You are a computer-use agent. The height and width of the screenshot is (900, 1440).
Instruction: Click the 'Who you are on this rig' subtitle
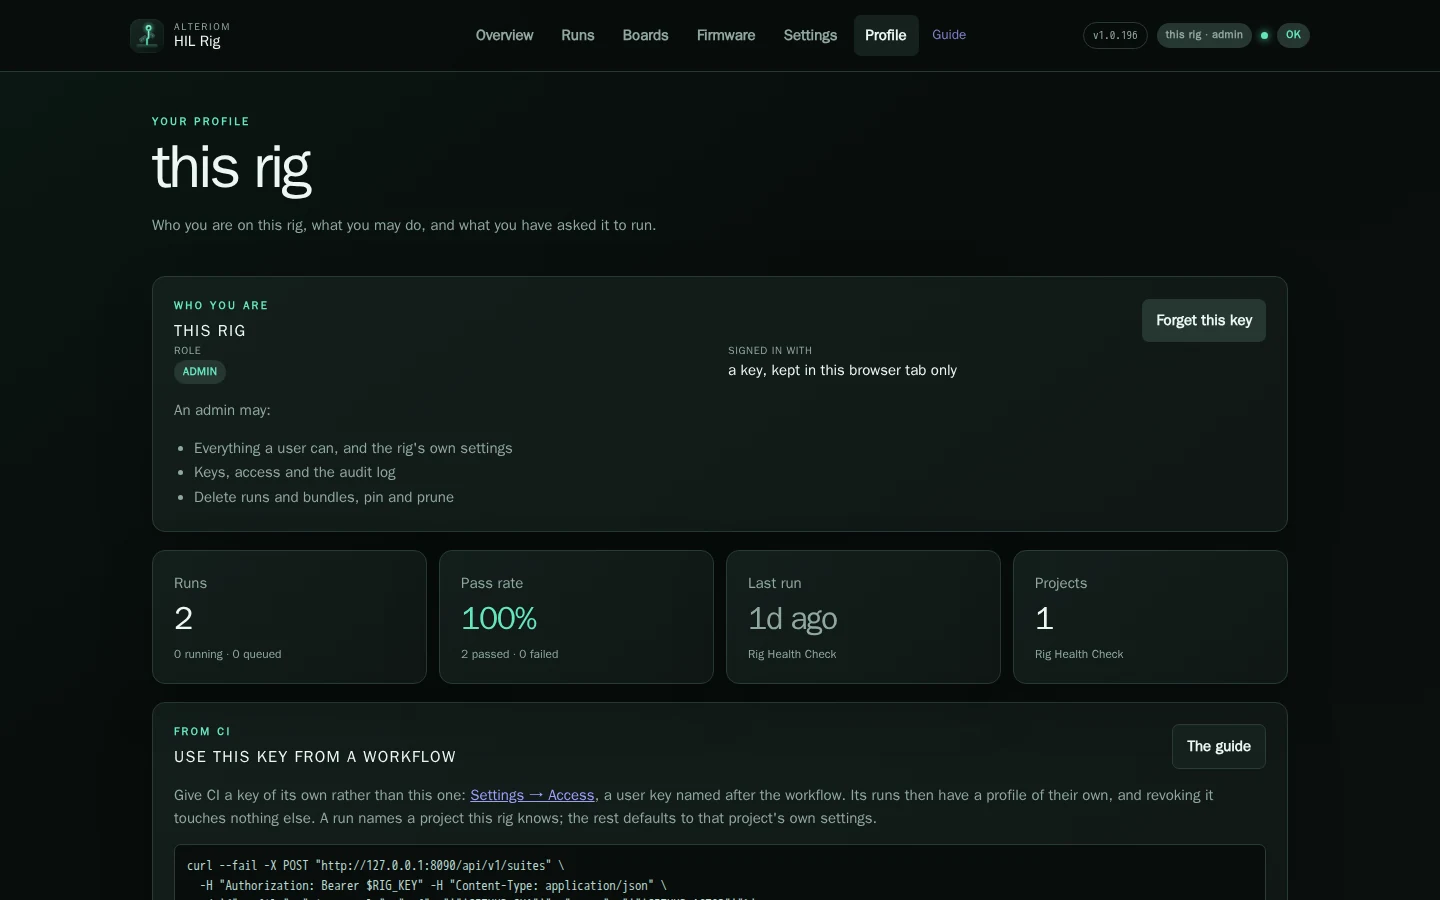pyautogui.click(x=404, y=225)
